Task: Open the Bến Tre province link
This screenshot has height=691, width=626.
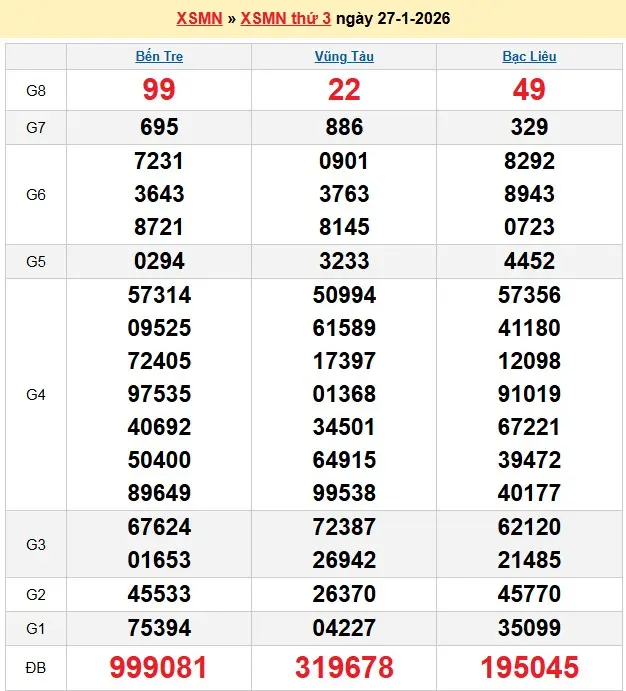Action: pos(159,57)
